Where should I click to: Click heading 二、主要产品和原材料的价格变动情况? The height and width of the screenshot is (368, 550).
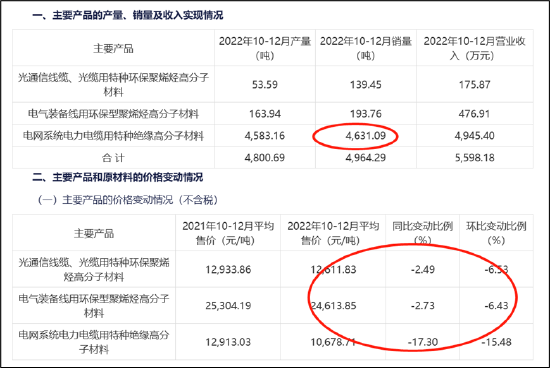pos(118,177)
